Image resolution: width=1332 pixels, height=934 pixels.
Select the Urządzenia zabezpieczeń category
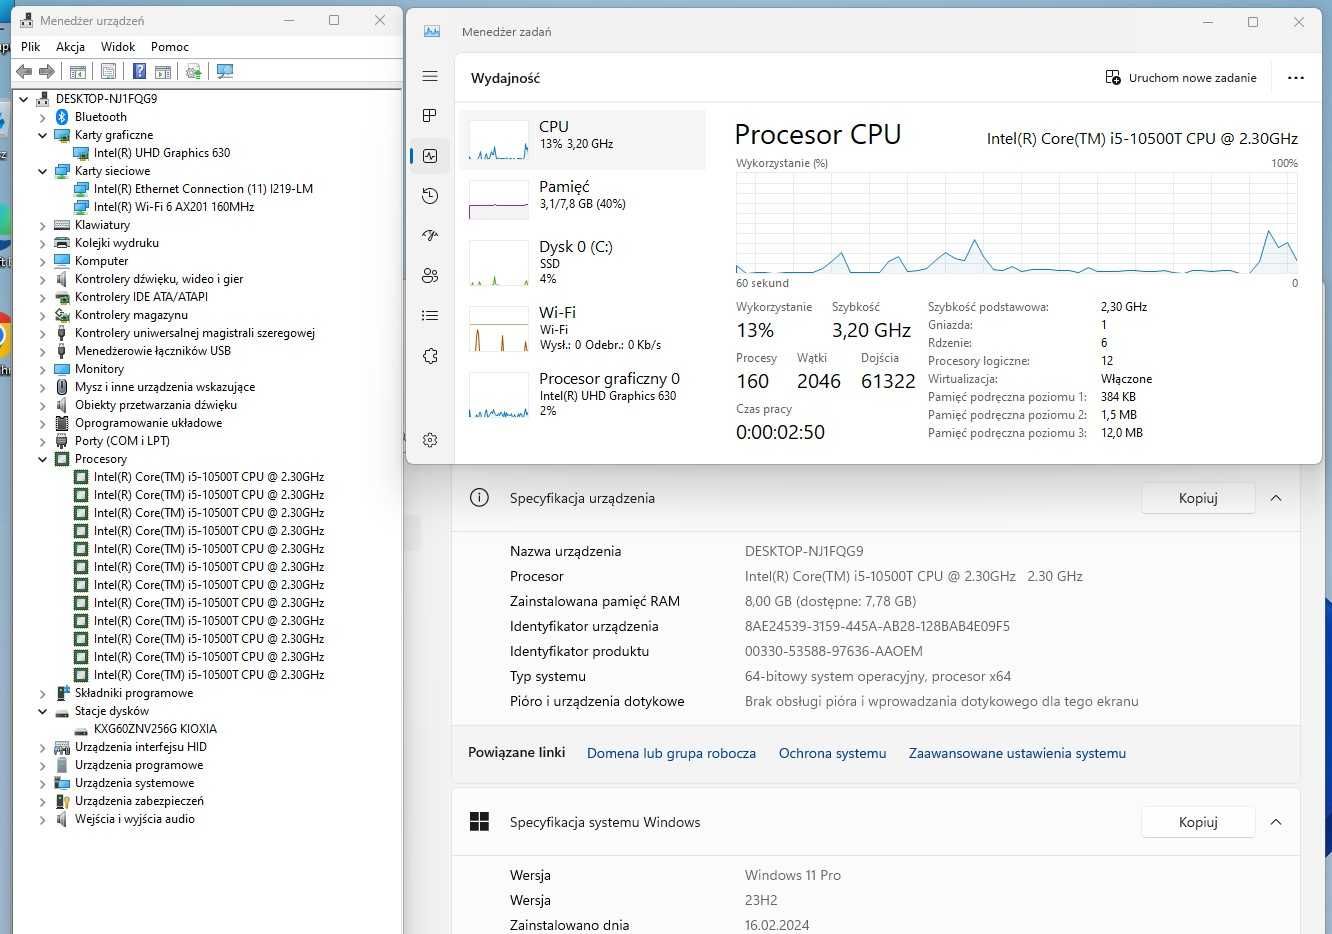tap(139, 801)
